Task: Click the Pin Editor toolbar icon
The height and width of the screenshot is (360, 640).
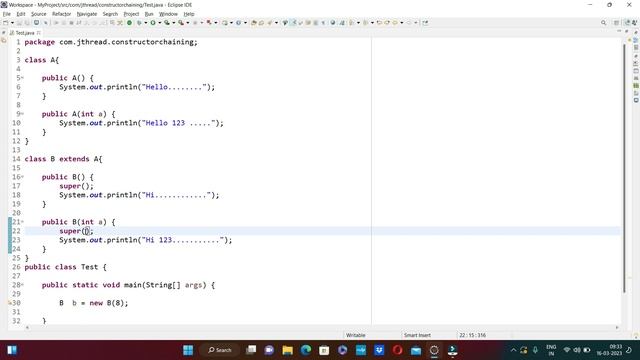Action: 425,23
